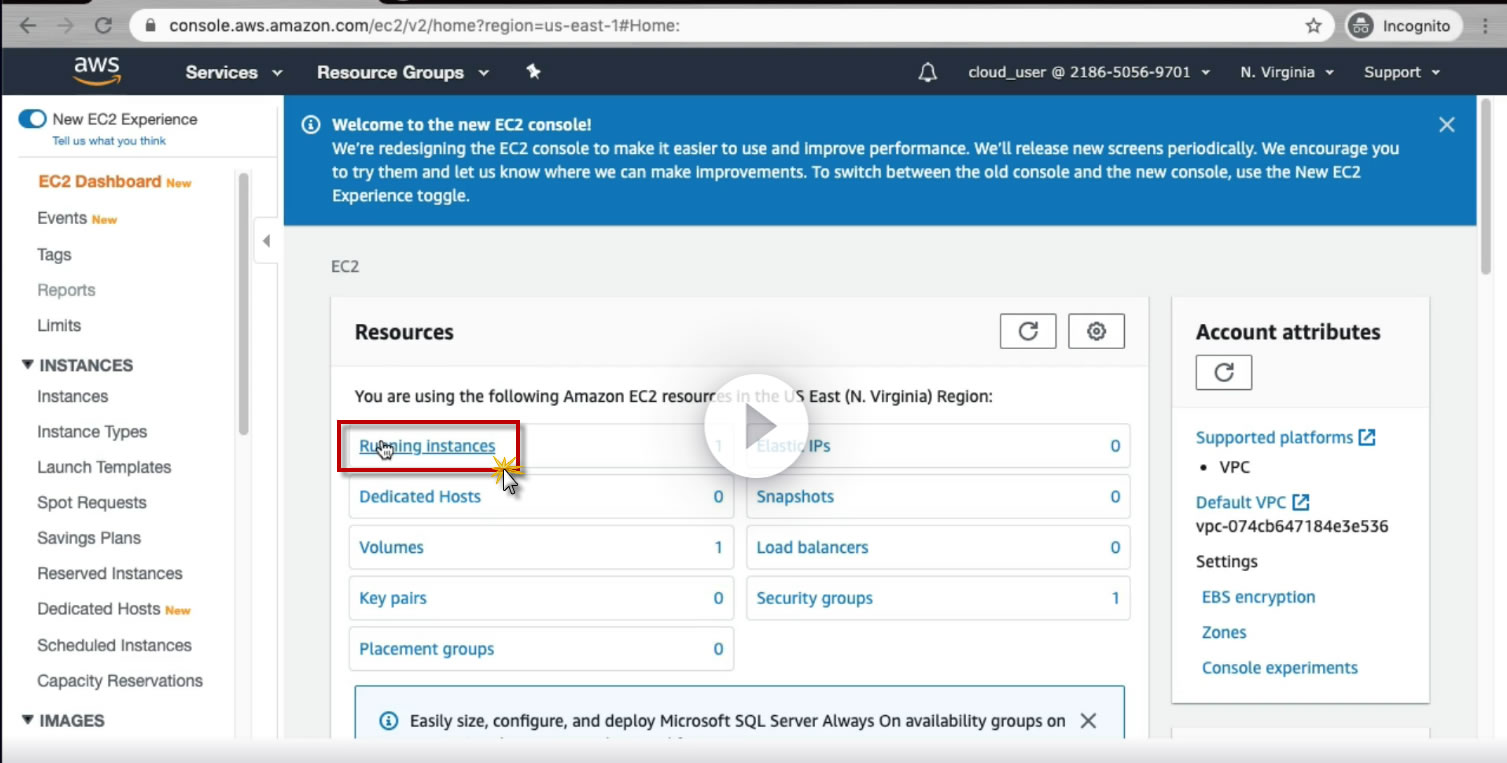The height and width of the screenshot is (763, 1507).
Task: Collapse the IMAGES sidebar section
Action: coord(27,720)
